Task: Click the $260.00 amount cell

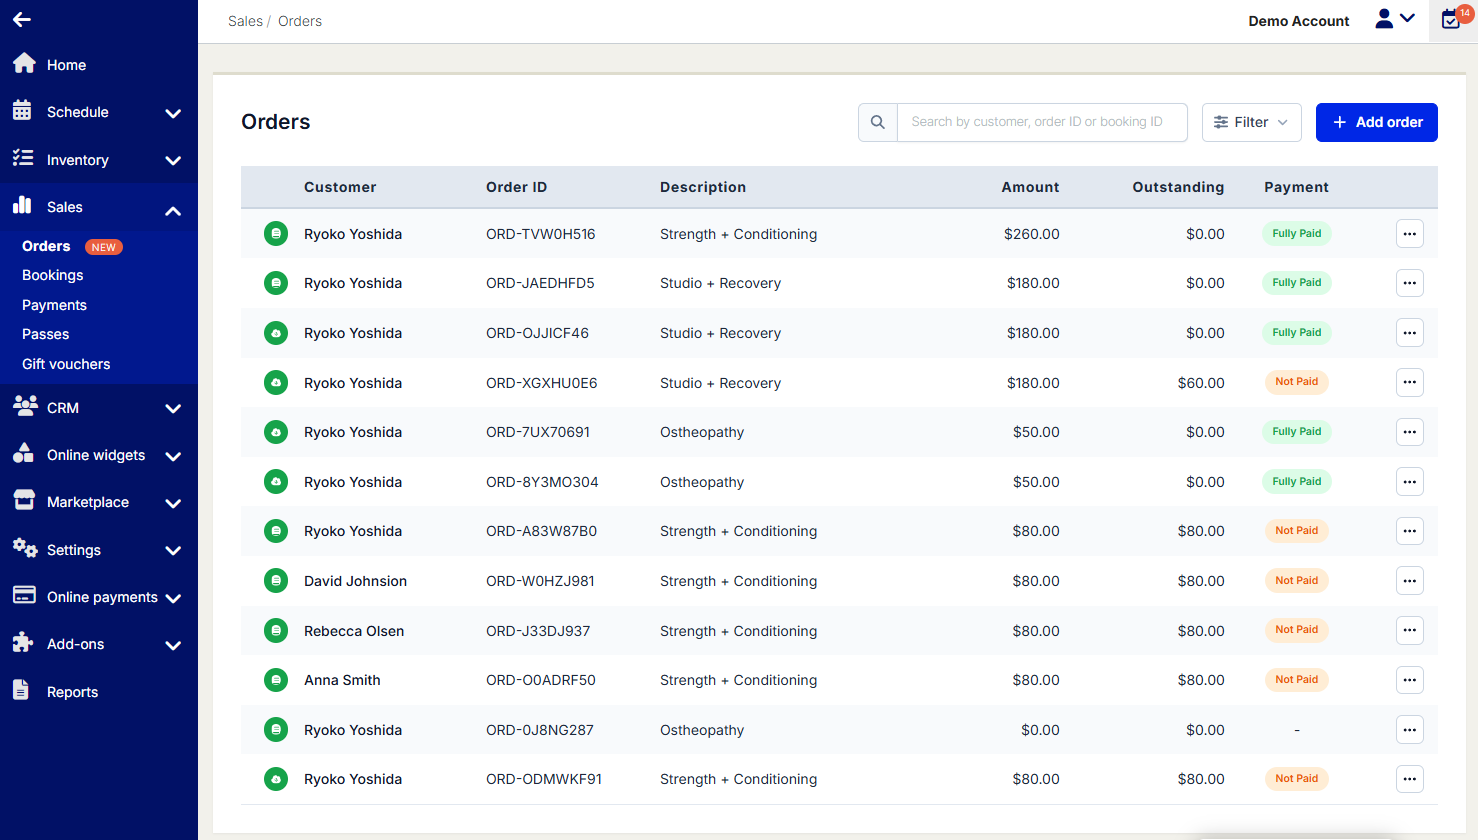Action: click(x=1032, y=234)
